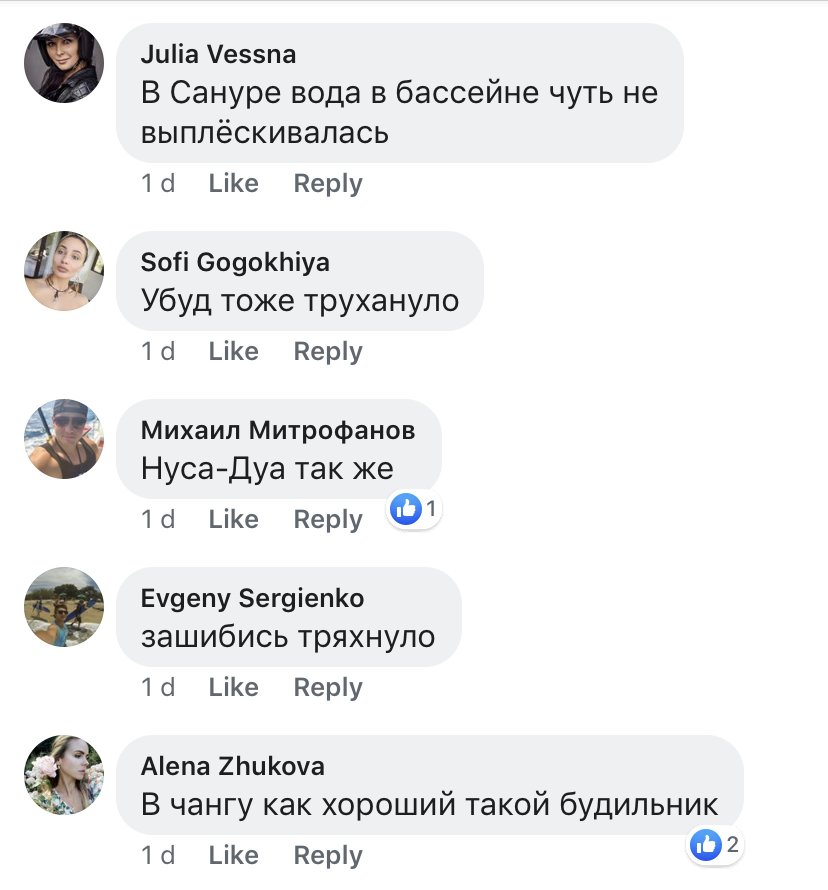This screenshot has width=828, height=890.
Task: Click like reaction icon on Нуса-Дуа comment
Action: pyautogui.click(x=406, y=509)
